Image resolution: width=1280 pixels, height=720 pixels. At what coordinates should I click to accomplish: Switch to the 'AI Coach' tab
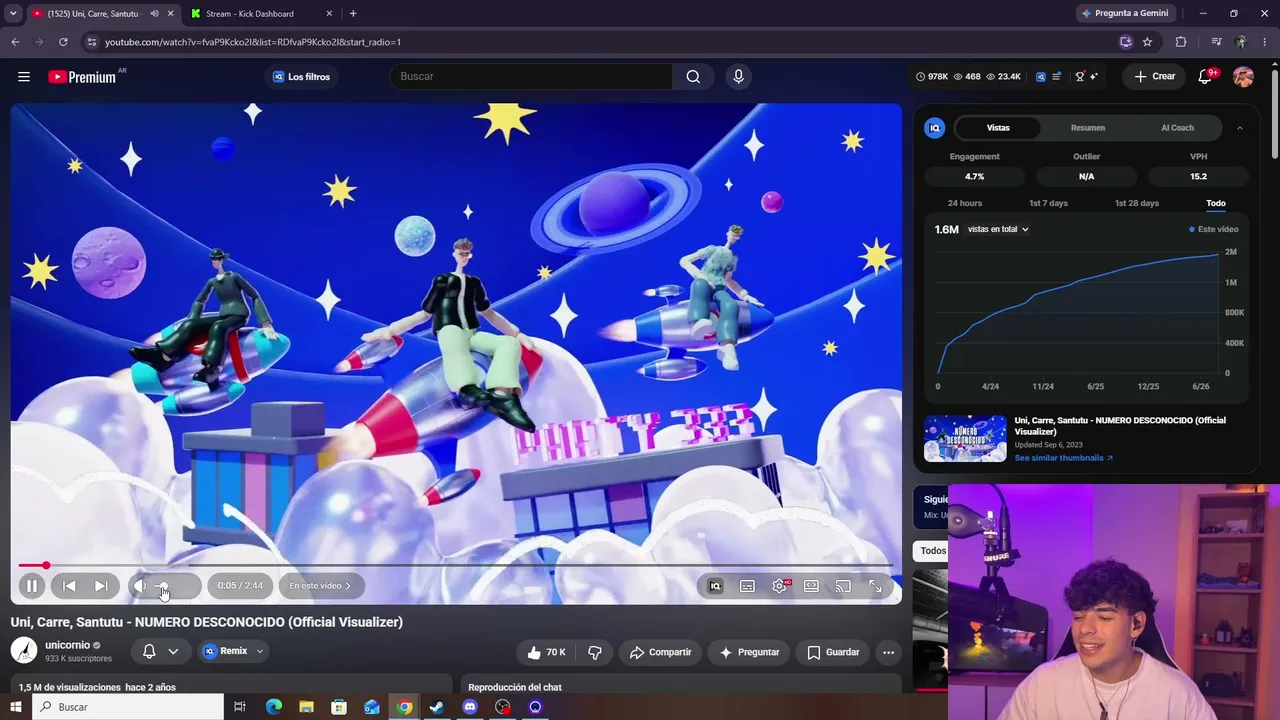[1177, 128]
